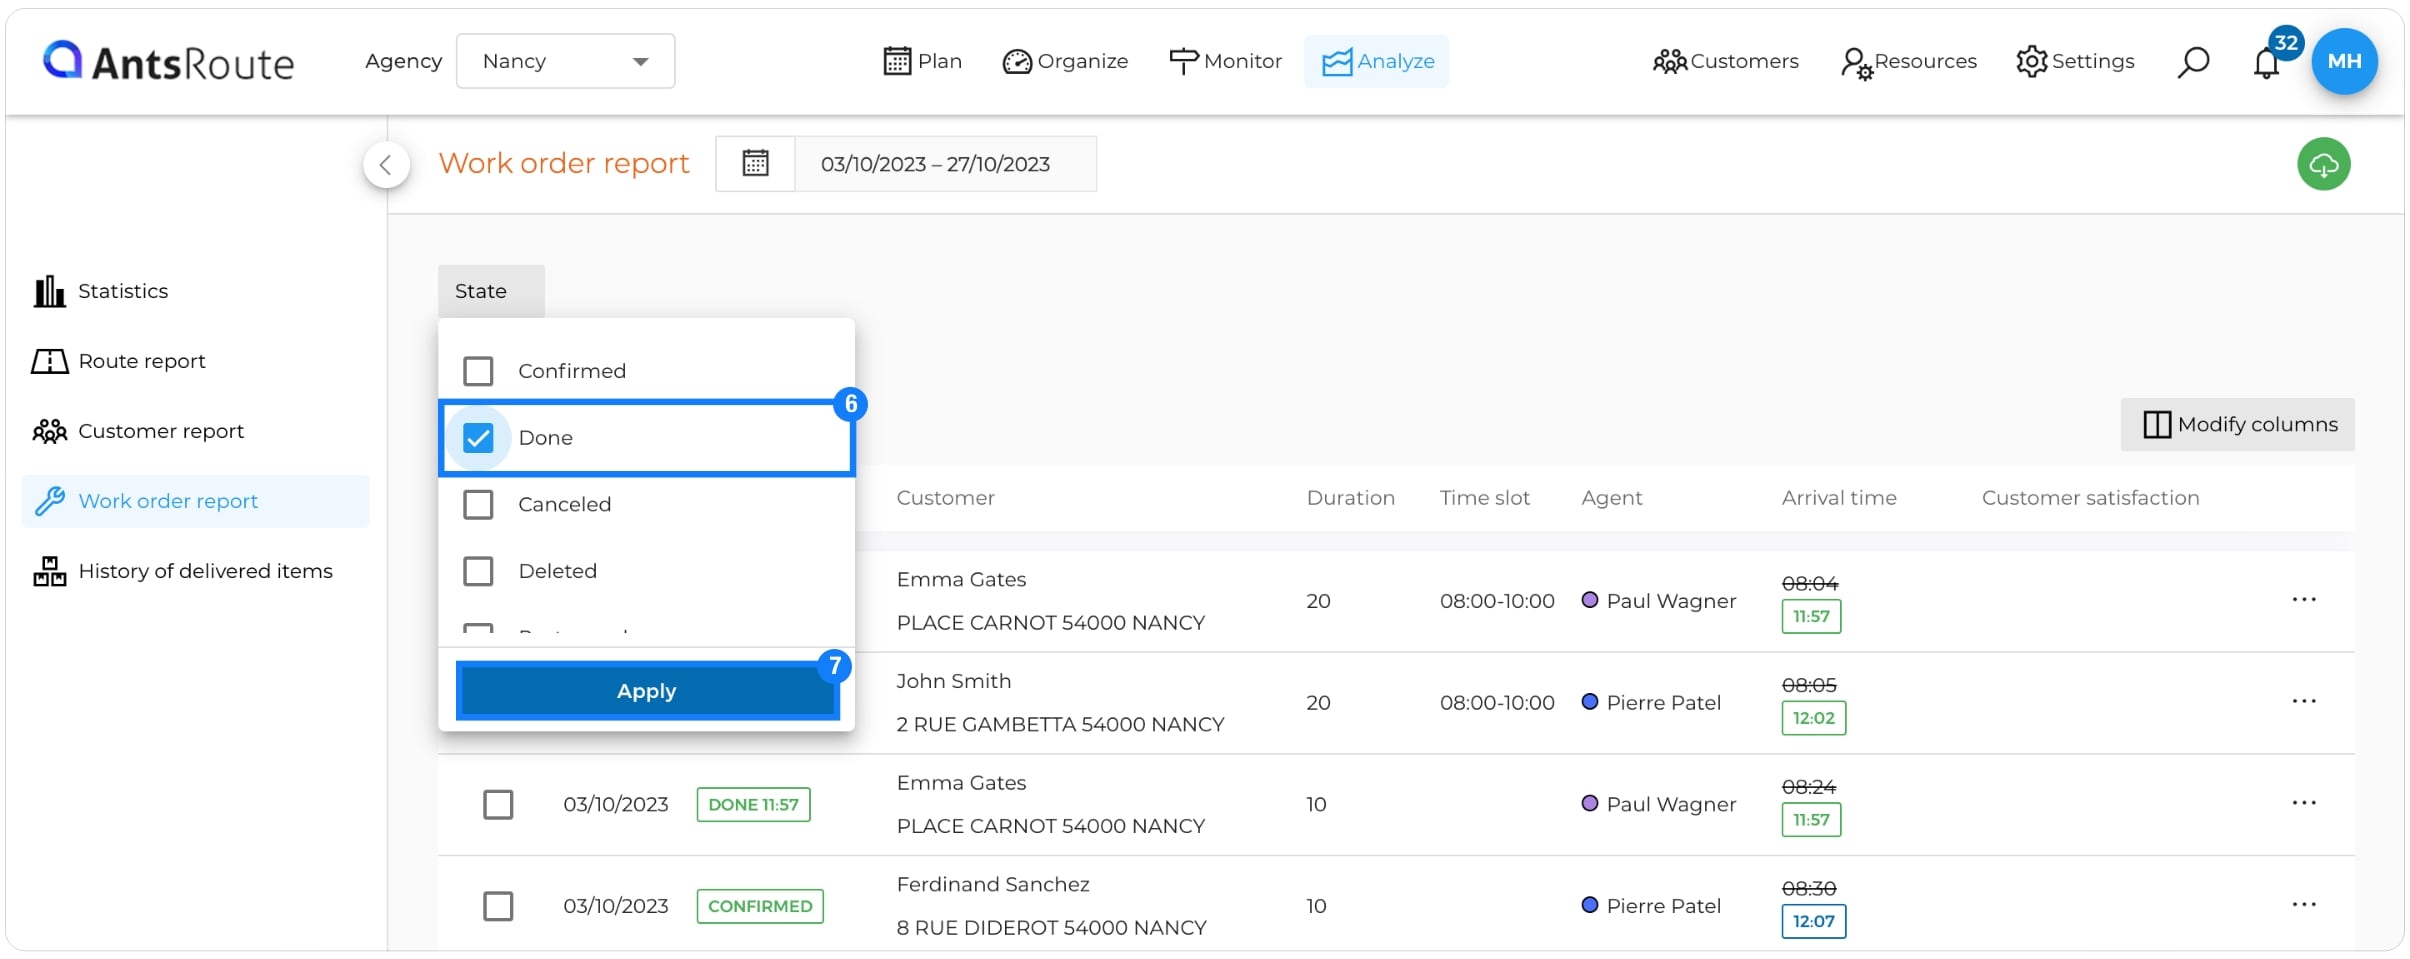The image size is (2410, 959).
Task: Click the blue agent dot for Pierre Patel, John Smith row
Action: 1590,702
